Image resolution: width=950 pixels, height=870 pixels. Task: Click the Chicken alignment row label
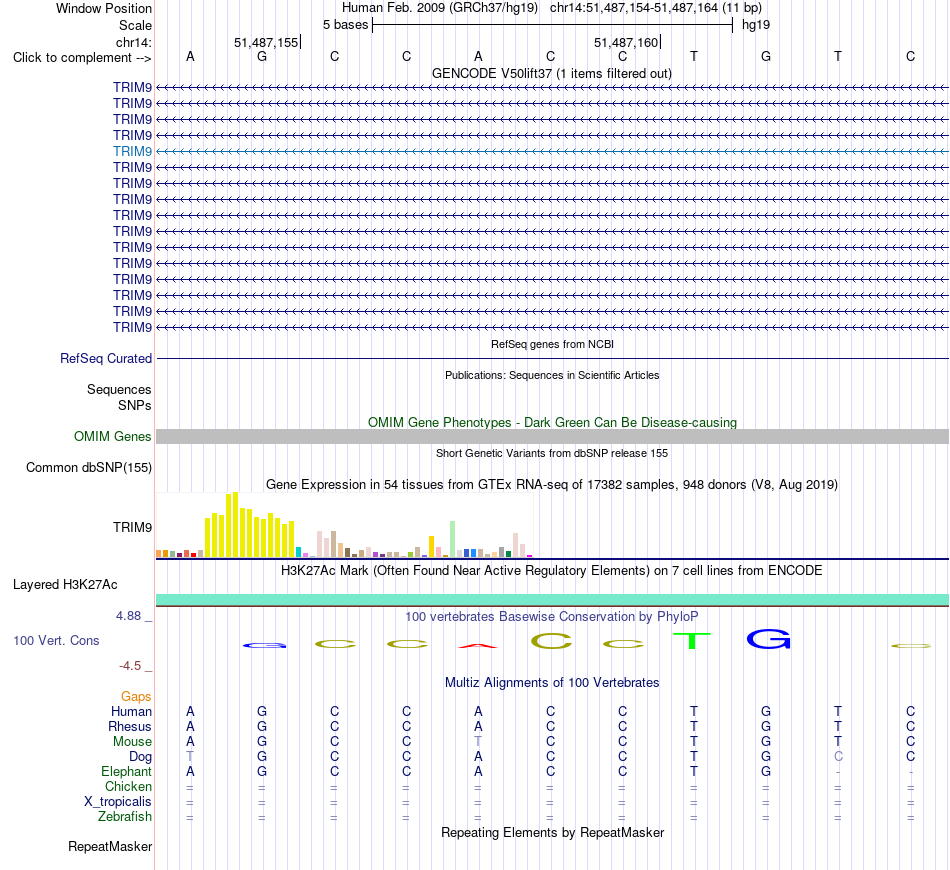(128, 786)
